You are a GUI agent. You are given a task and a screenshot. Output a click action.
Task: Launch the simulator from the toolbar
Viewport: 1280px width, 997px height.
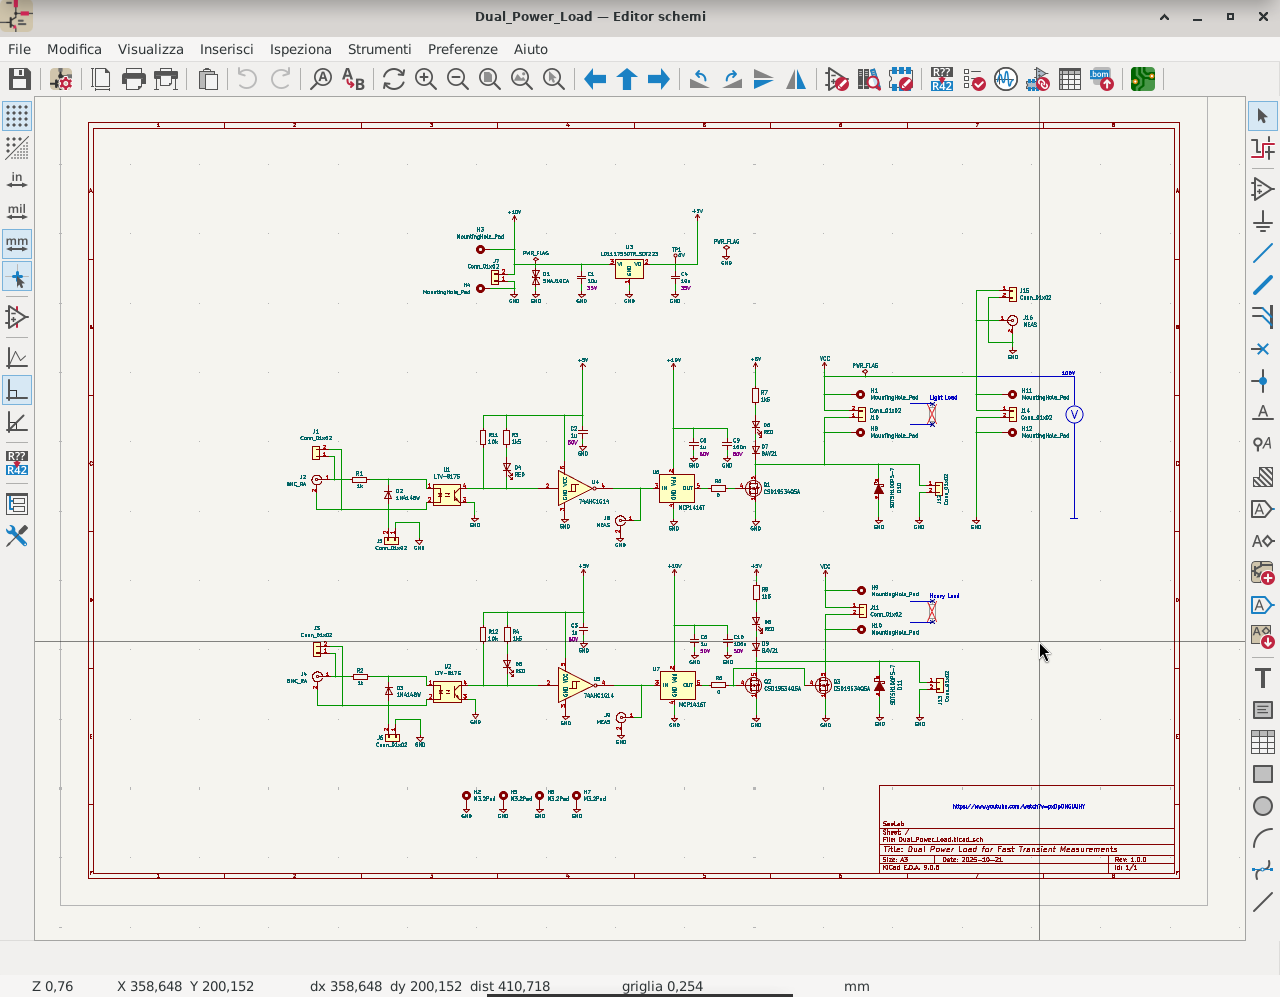[x=1005, y=79]
